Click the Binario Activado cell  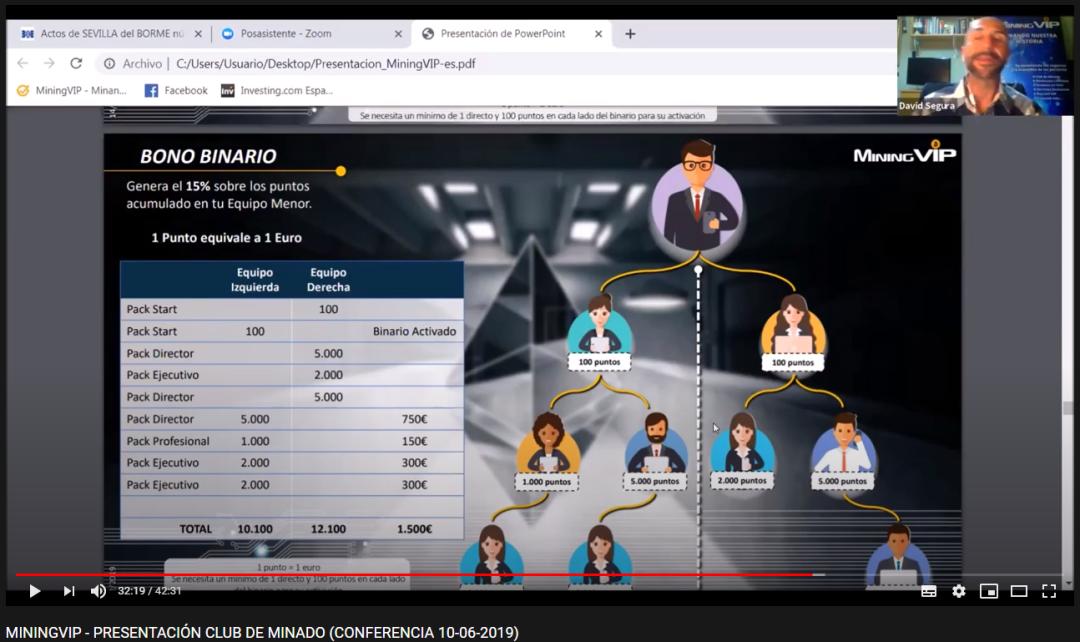pyautogui.click(x=415, y=331)
